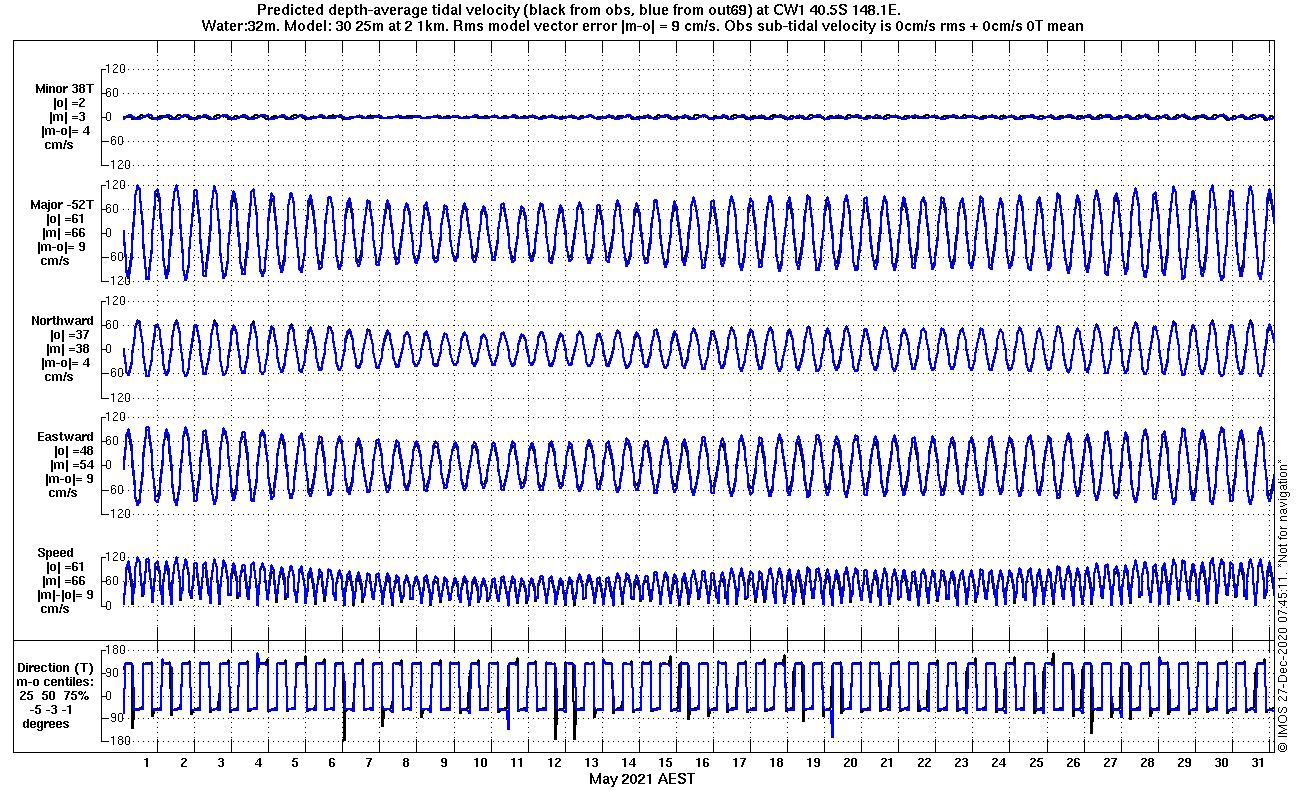Click the 'degrees' unit label
The image size is (1300, 800).
46,723
